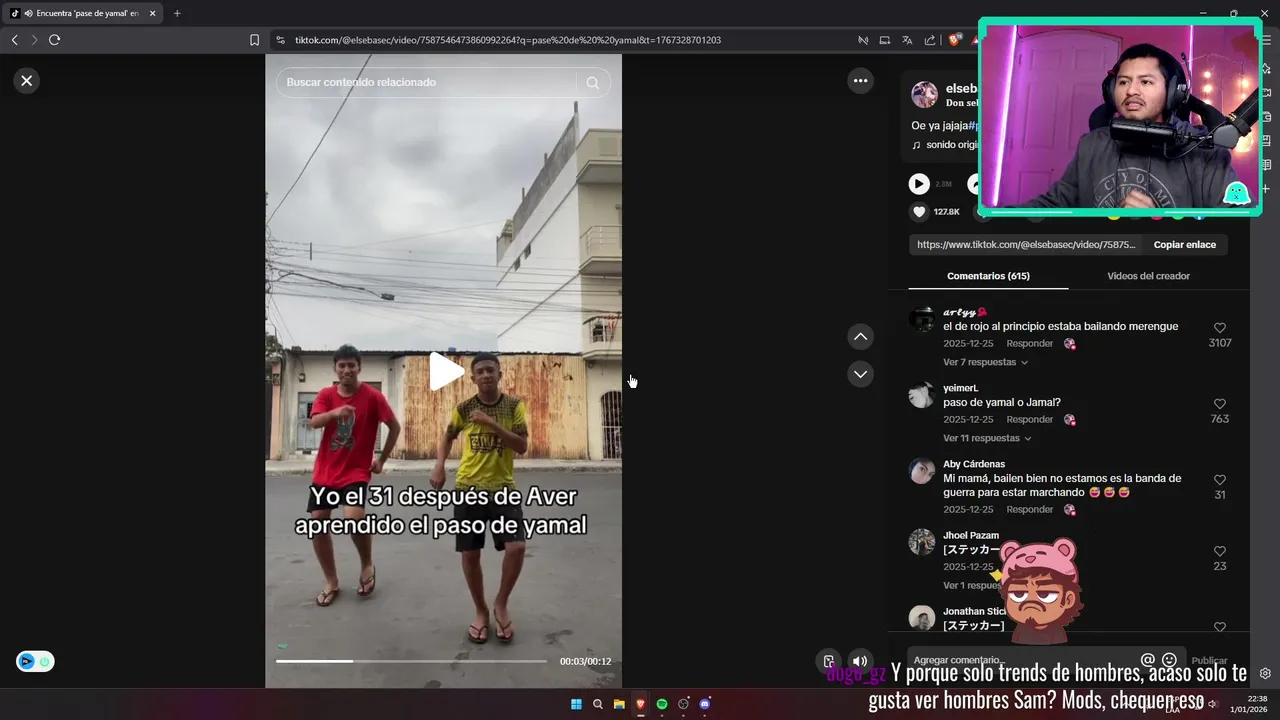
Task: Like Aby Cárdenas's comment heart
Action: pos(1220,480)
